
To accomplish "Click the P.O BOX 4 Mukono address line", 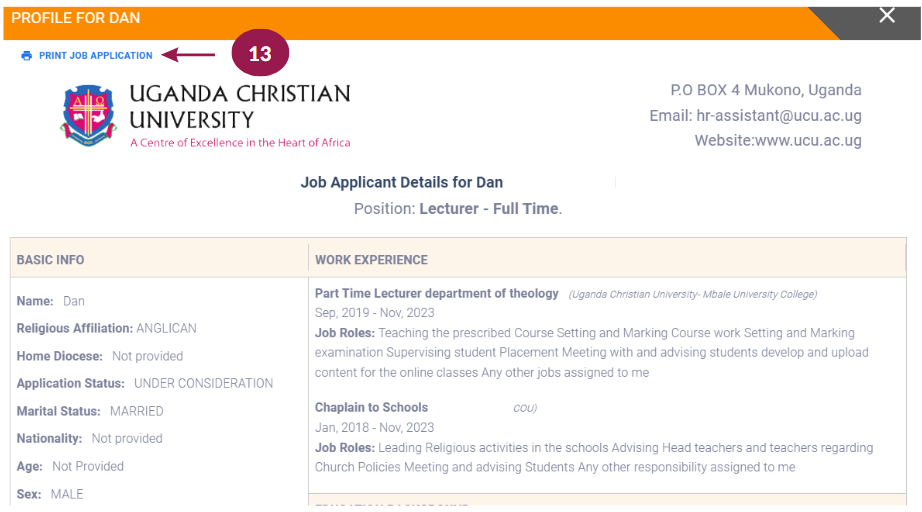I will pyautogui.click(x=766, y=90).
